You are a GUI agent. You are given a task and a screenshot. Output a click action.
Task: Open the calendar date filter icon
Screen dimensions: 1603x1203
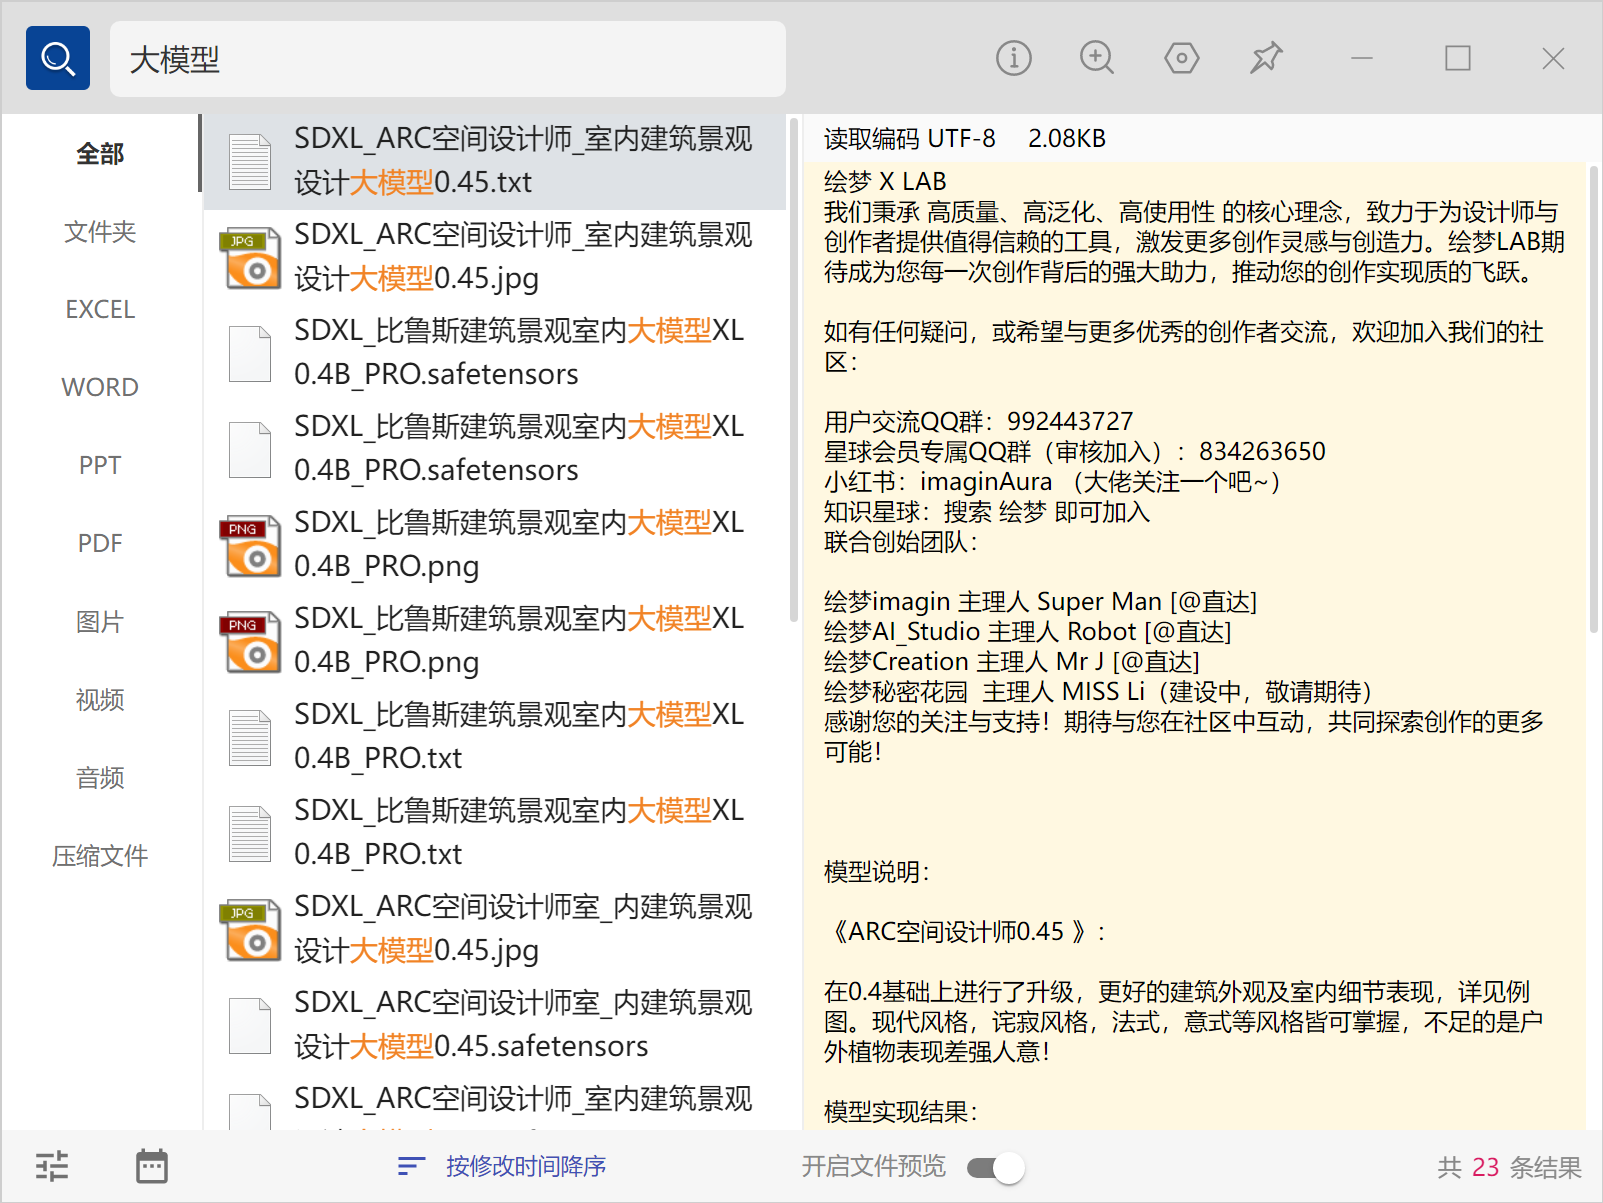(x=151, y=1166)
